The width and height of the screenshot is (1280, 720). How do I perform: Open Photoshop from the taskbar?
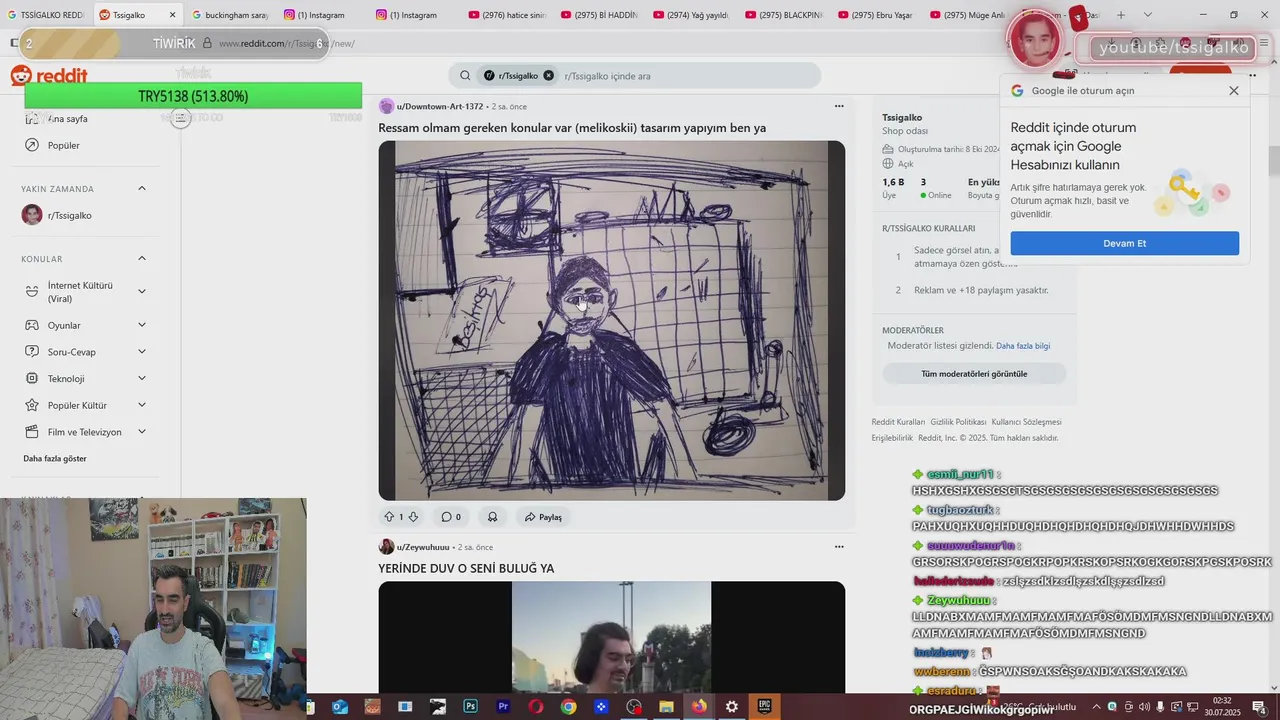pyautogui.click(x=470, y=707)
